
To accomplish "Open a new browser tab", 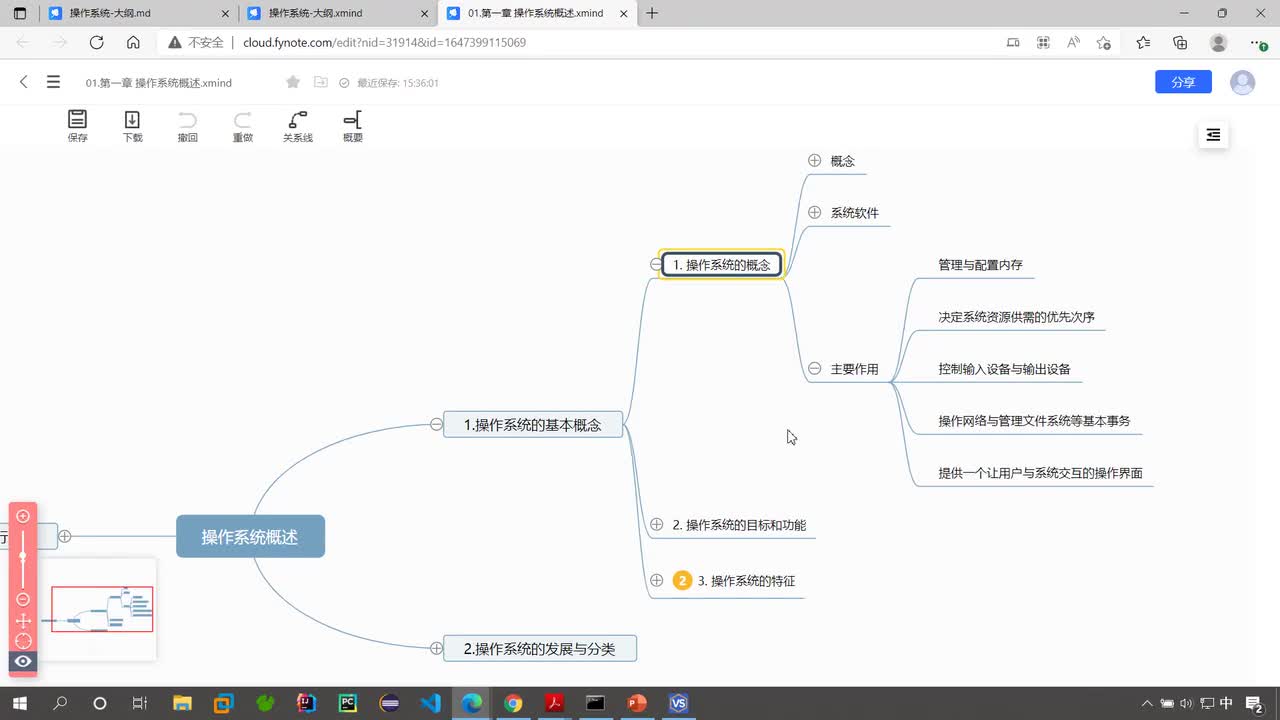I will click(652, 13).
